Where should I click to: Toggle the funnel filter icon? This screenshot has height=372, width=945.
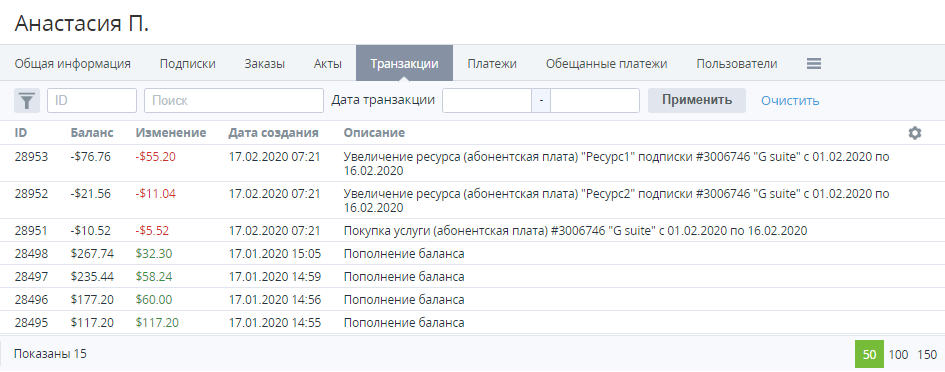27,101
